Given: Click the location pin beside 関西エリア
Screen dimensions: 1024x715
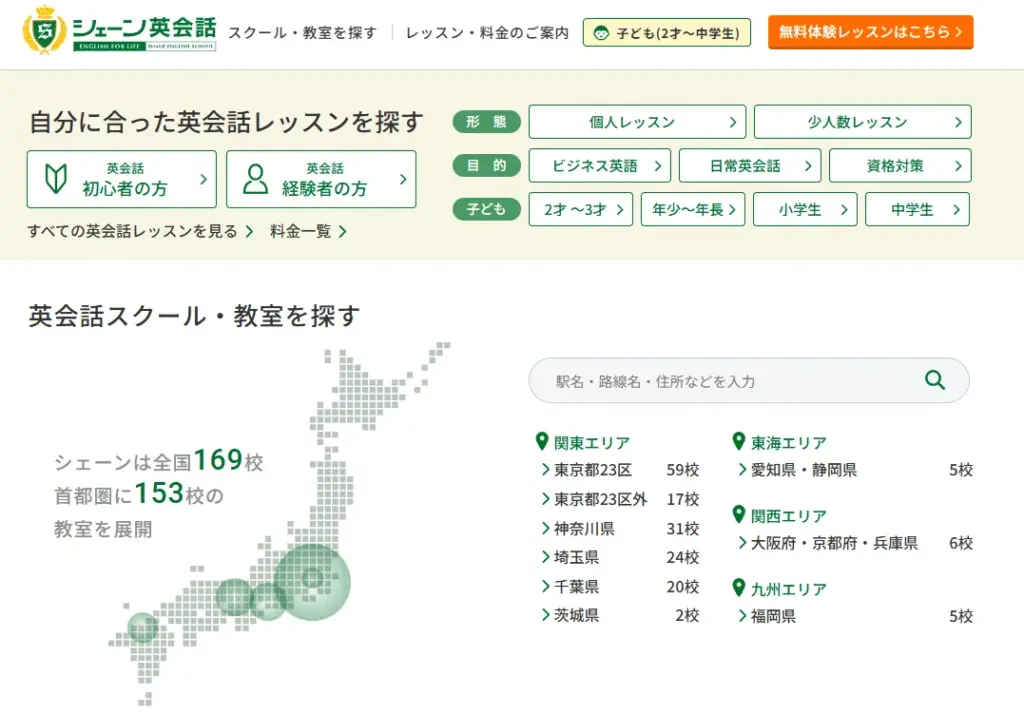Looking at the screenshot, I should (x=740, y=516).
